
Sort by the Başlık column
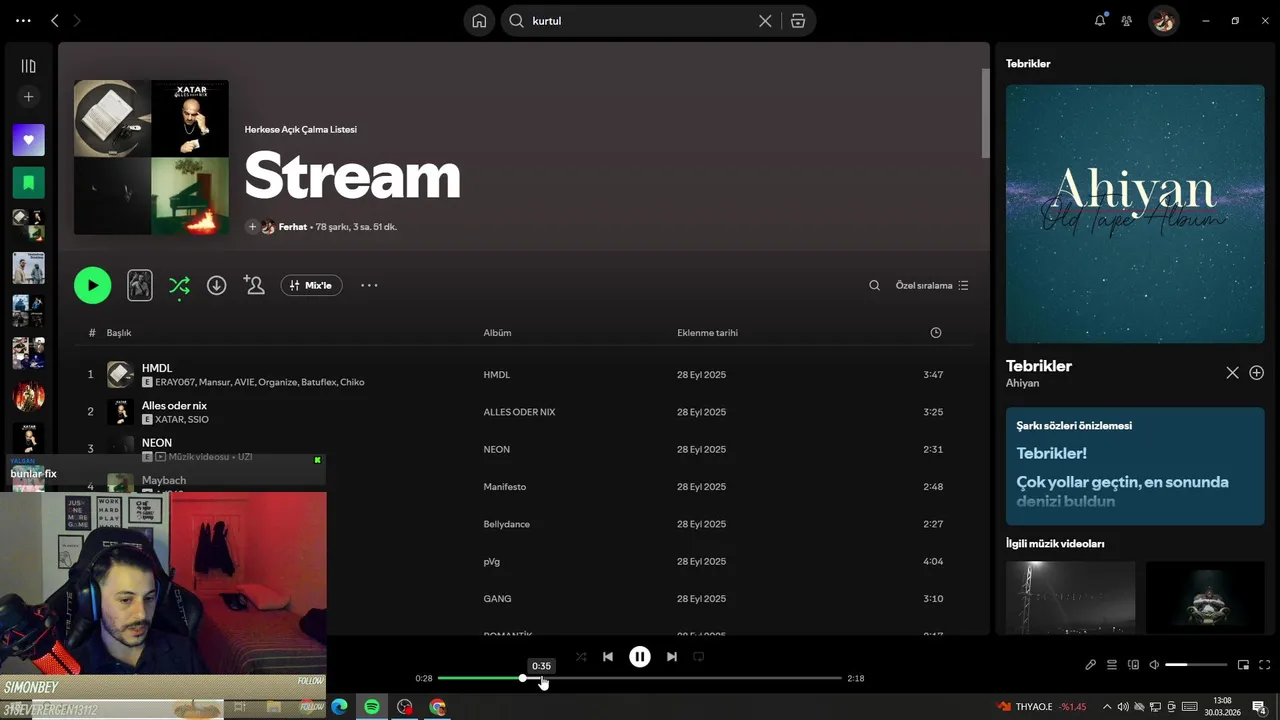(x=119, y=333)
